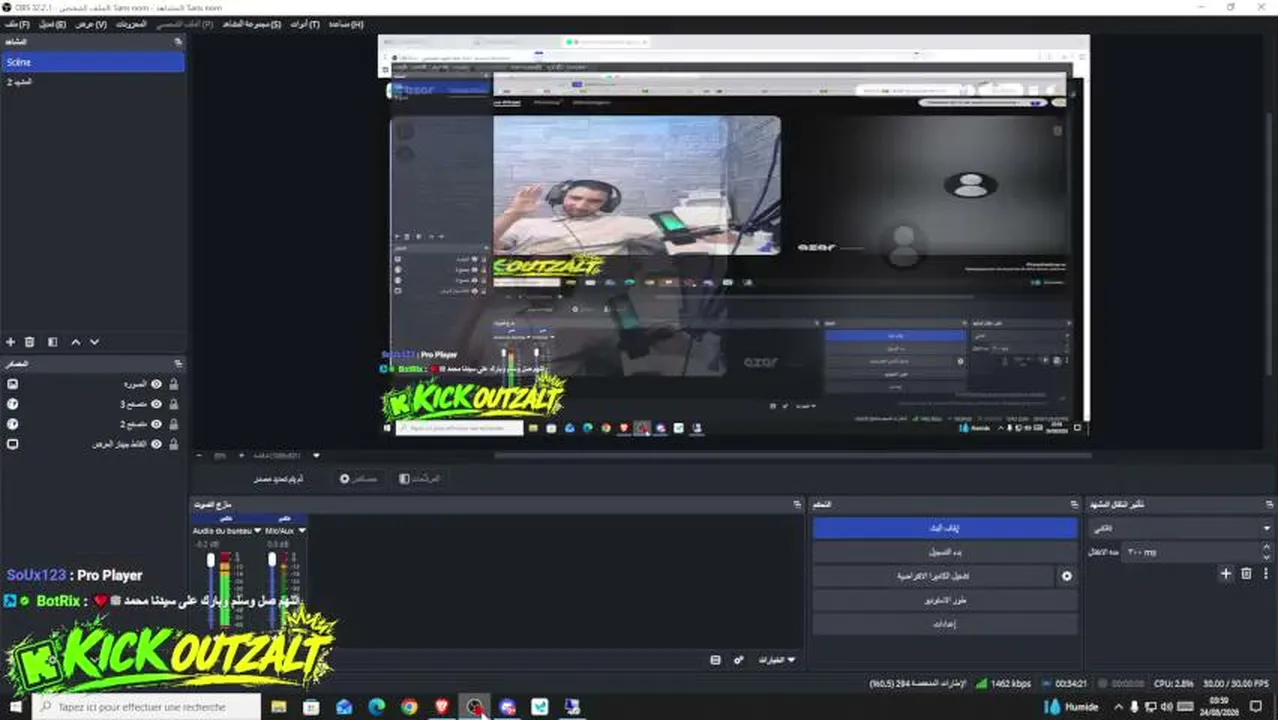
Task: Toggle lock on the متصفح 2 source
Action: point(174,424)
